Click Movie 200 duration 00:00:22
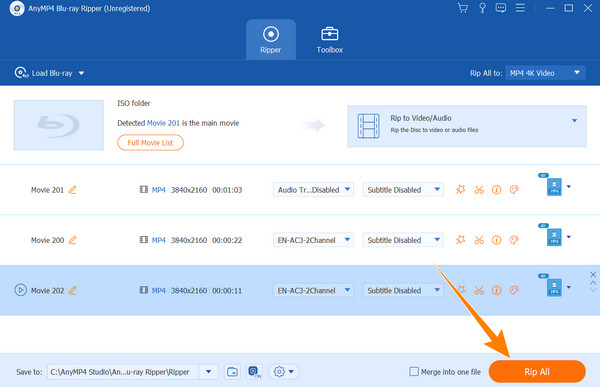 pyautogui.click(x=227, y=240)
